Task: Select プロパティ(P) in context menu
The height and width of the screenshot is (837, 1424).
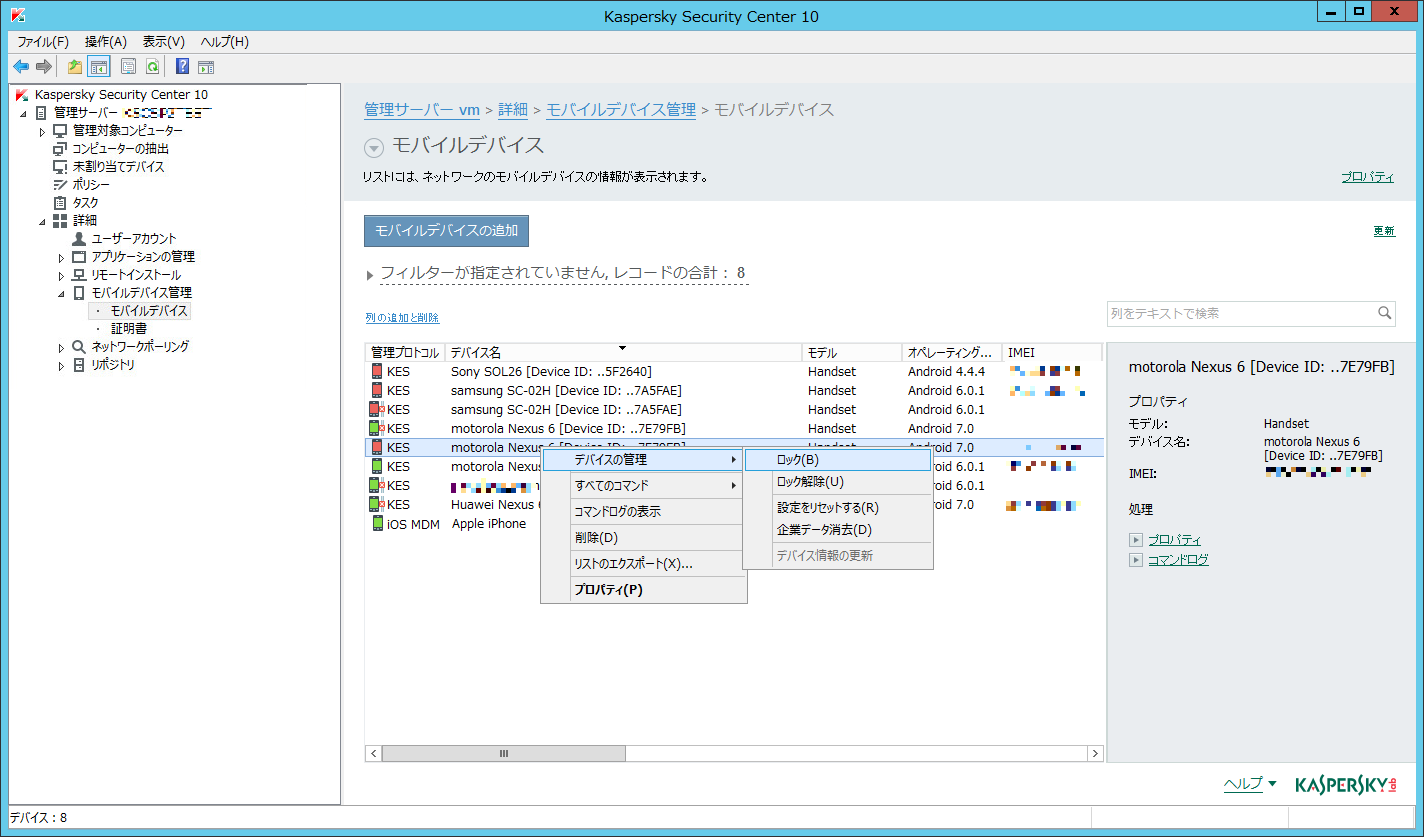Action: tap(643, 590)
